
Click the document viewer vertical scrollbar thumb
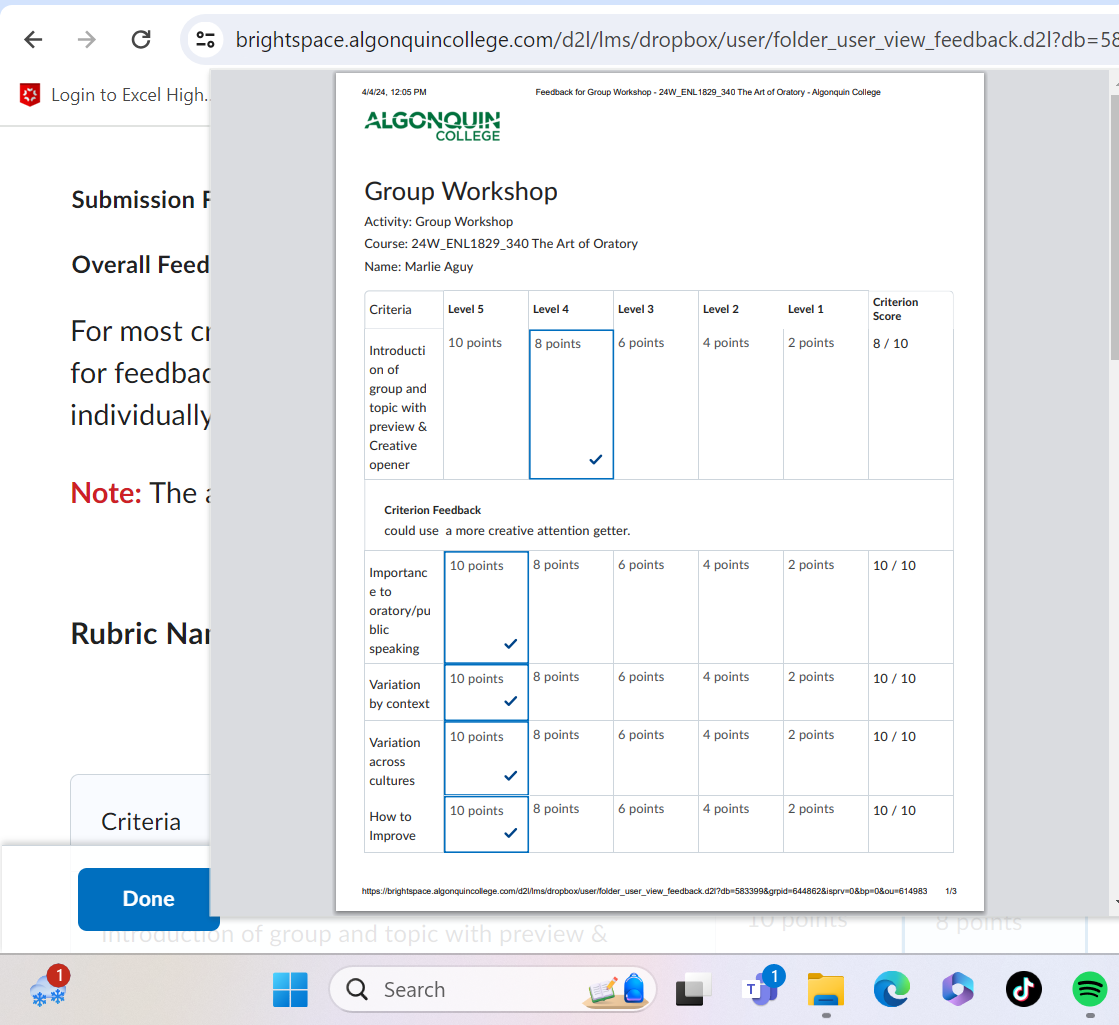click(1114, 226)
